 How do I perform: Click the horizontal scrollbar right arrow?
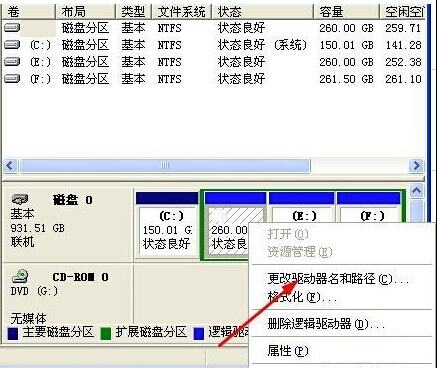pyautogui.click(x=416, y=165)
